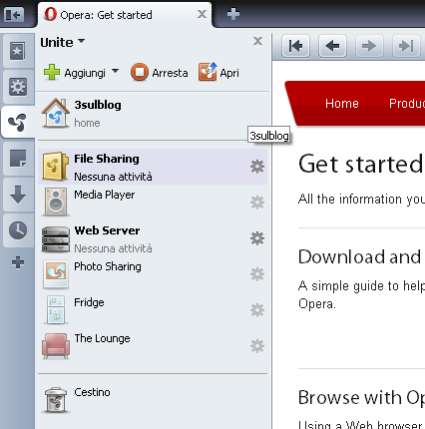Open The Lounge settings gear
Screen dimensions: 425x429
(x=257, y=346)
